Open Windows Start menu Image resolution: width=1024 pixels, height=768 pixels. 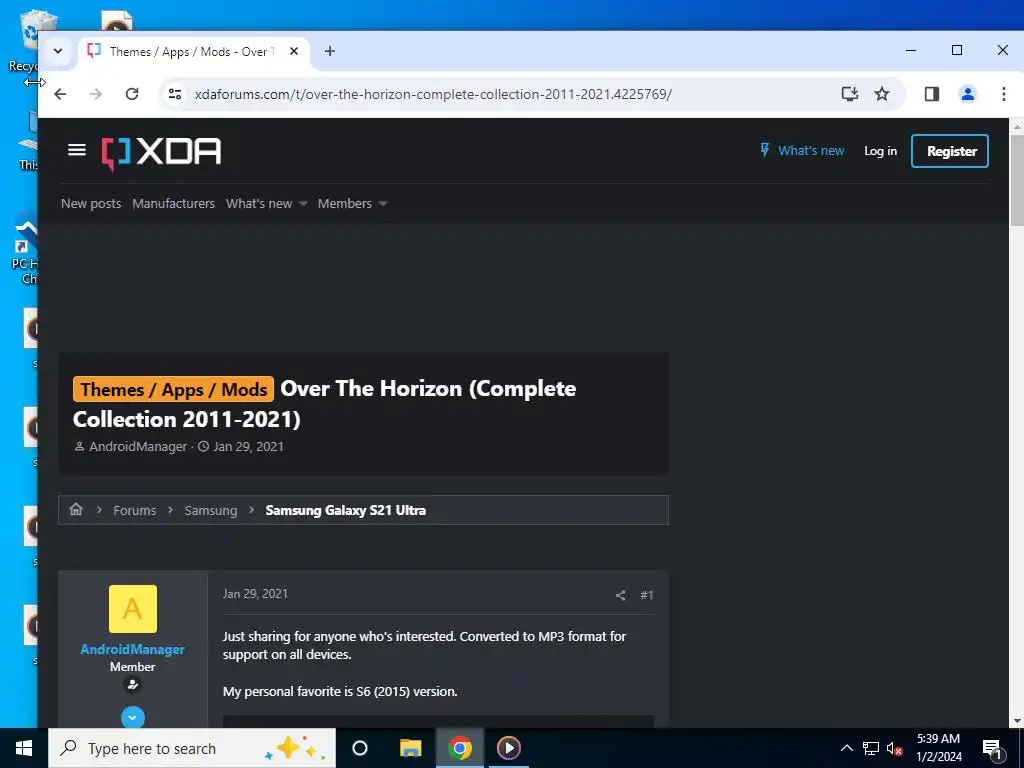(x=24, y=748)
